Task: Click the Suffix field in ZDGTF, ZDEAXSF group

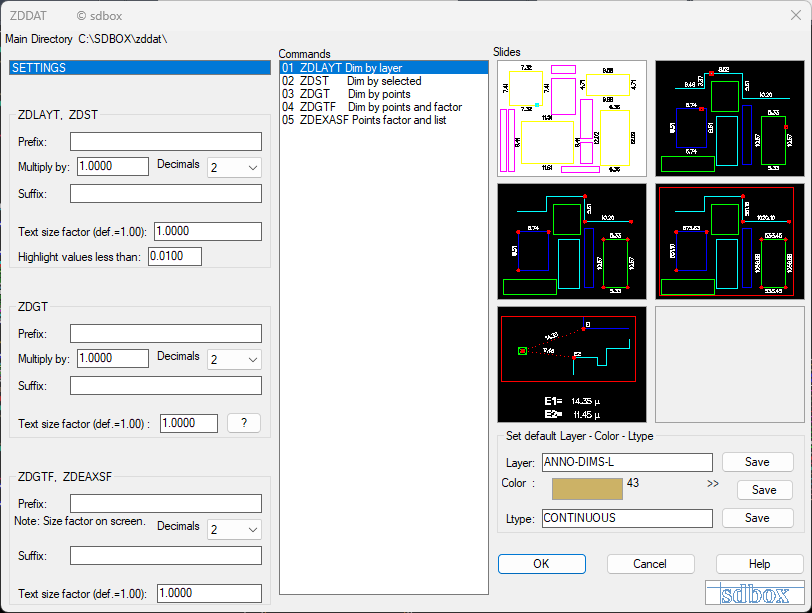Action: [166, 556]
